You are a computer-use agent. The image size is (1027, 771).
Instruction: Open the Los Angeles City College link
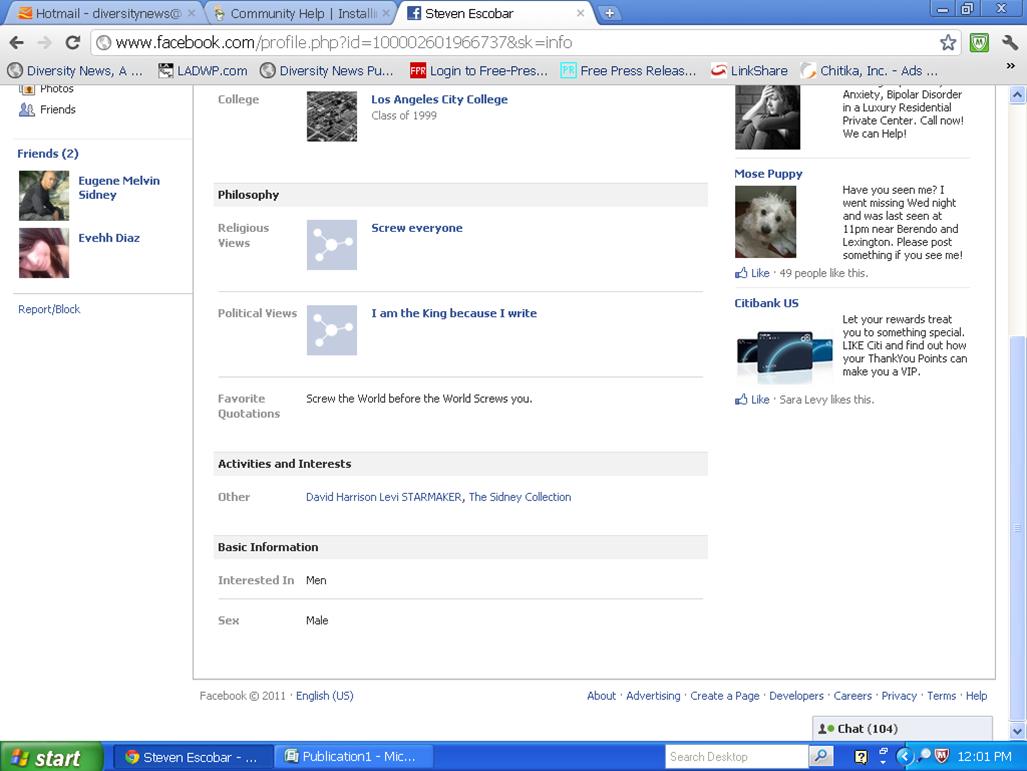coord(438,99)
